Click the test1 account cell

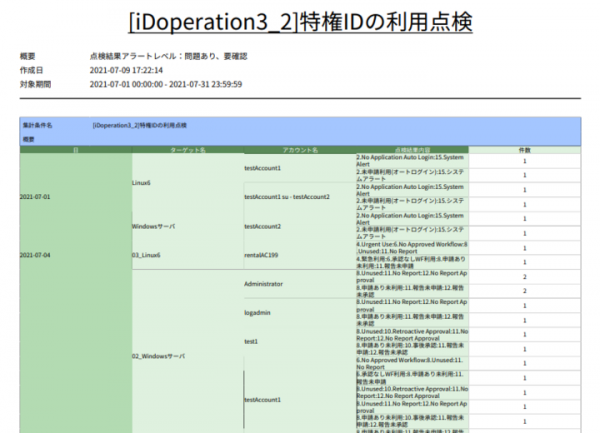(x=251, y=341)
